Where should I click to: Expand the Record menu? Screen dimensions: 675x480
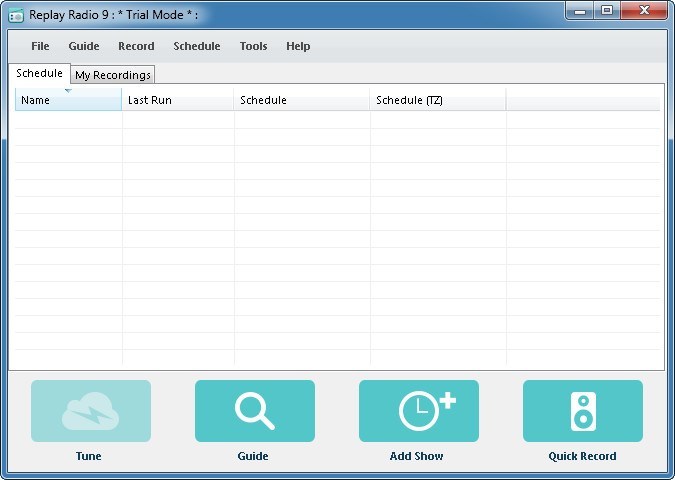[136, 46]
